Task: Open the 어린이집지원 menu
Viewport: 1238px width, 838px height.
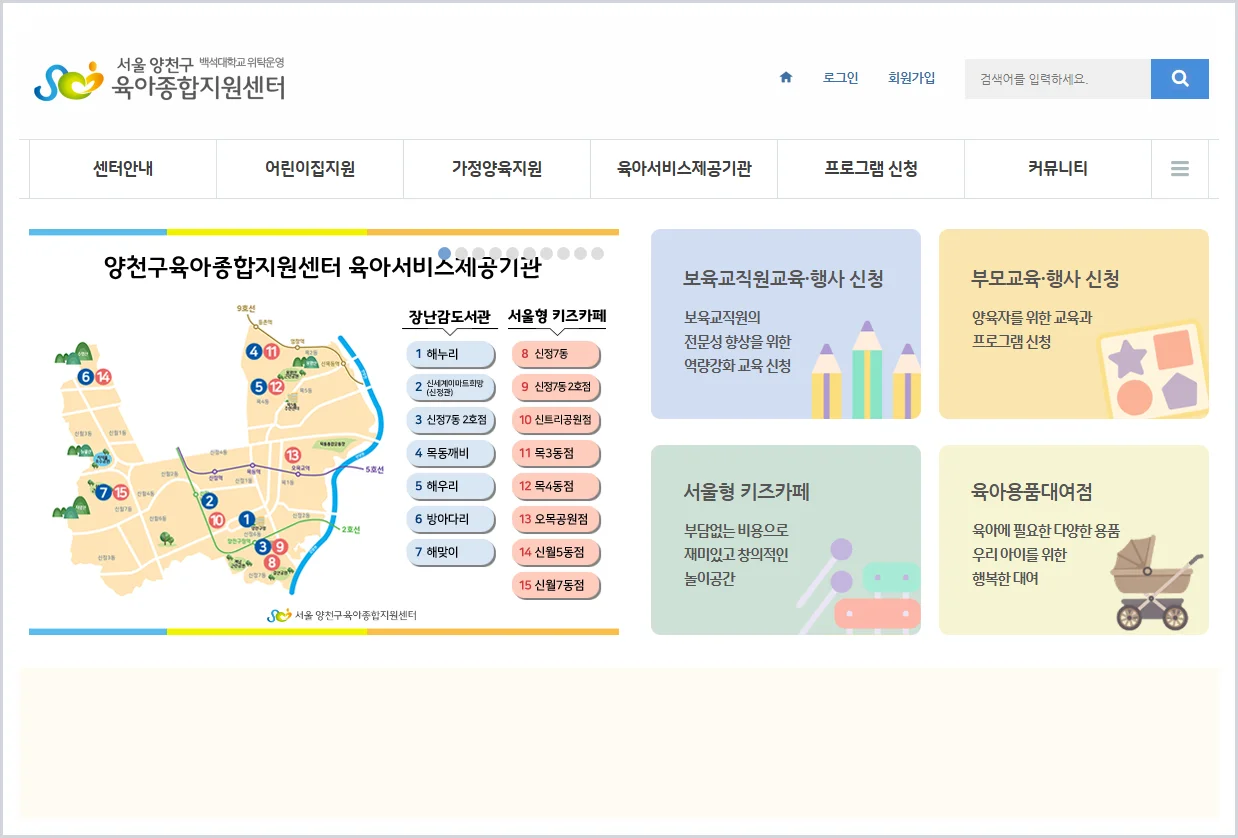Action: click(310, 169)
